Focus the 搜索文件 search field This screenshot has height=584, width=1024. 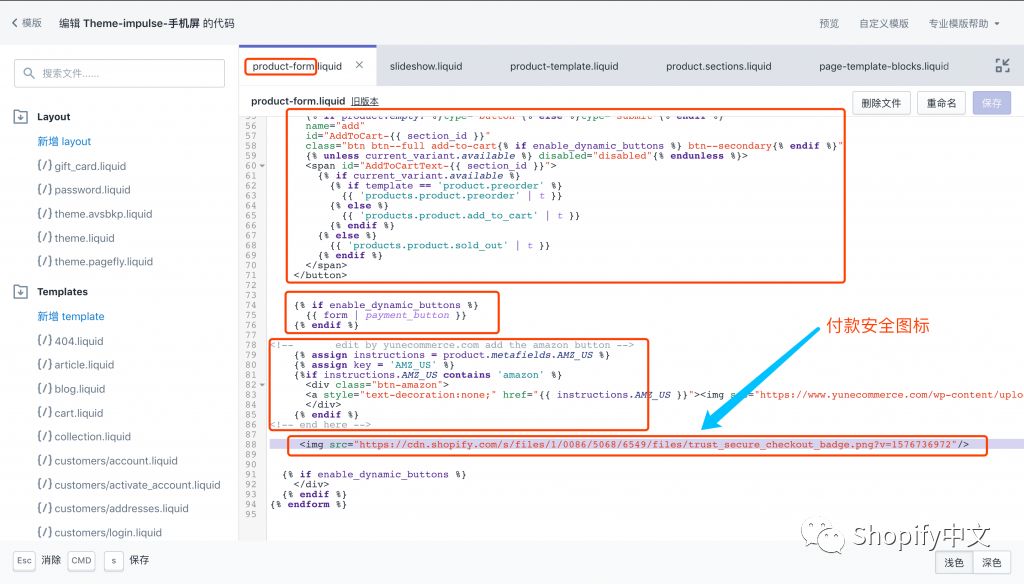[120, 73]
